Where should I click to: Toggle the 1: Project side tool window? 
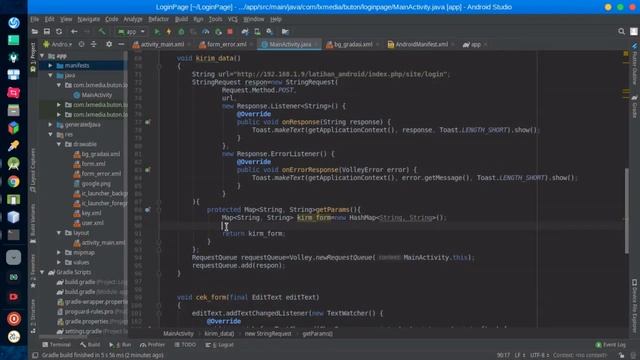[33, 57]
